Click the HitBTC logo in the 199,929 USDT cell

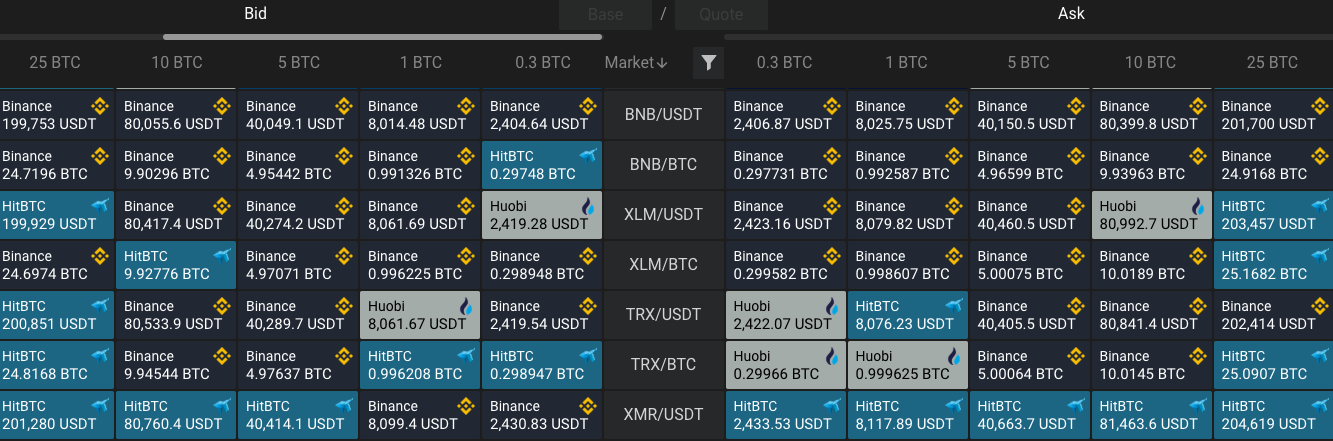tap(100, 206)
